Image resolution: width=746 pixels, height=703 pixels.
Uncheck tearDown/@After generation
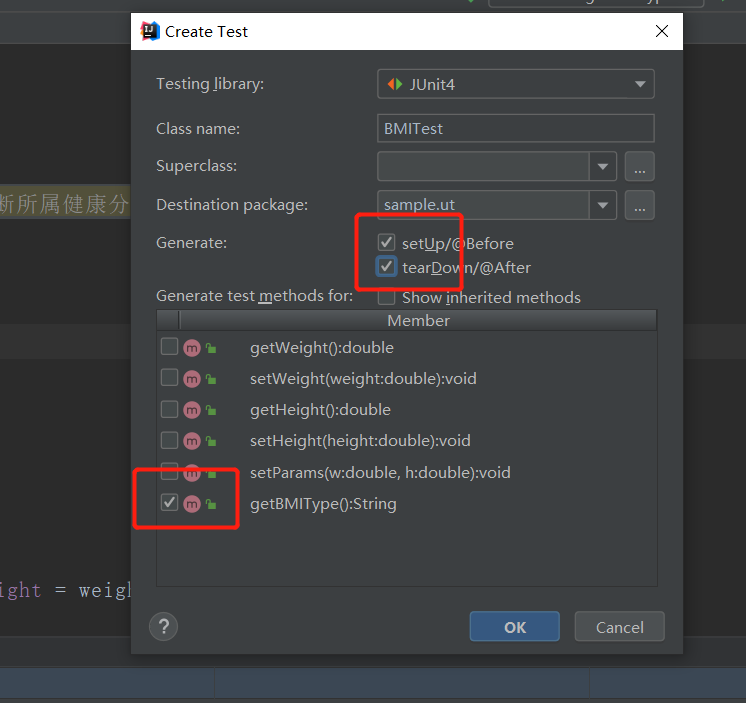[386, 266]
